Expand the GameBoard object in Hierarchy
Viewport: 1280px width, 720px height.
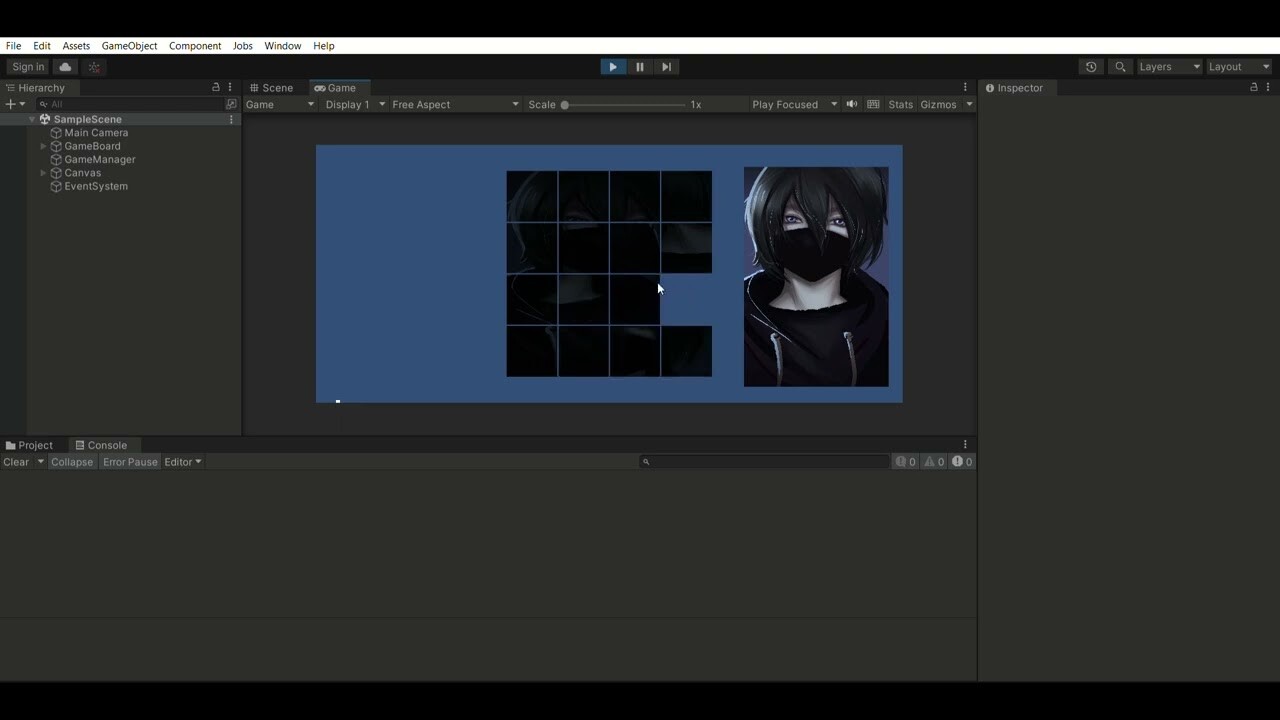pyautogui.click(x=44, y=146)
